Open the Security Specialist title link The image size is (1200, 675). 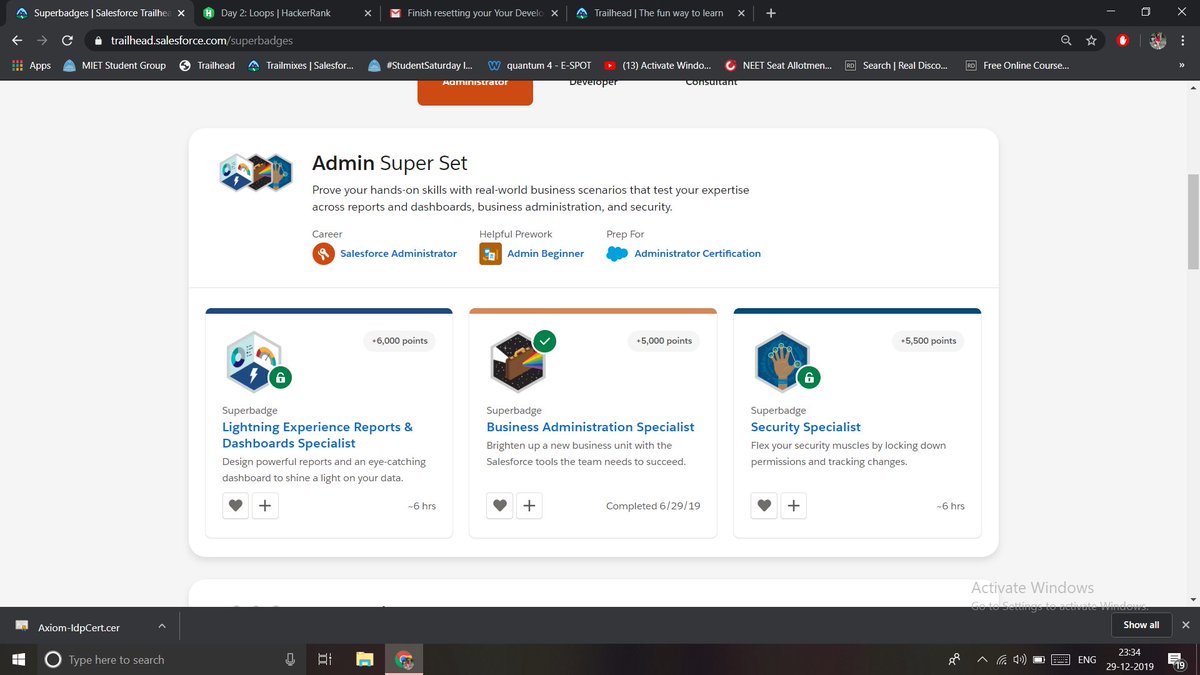805,427
